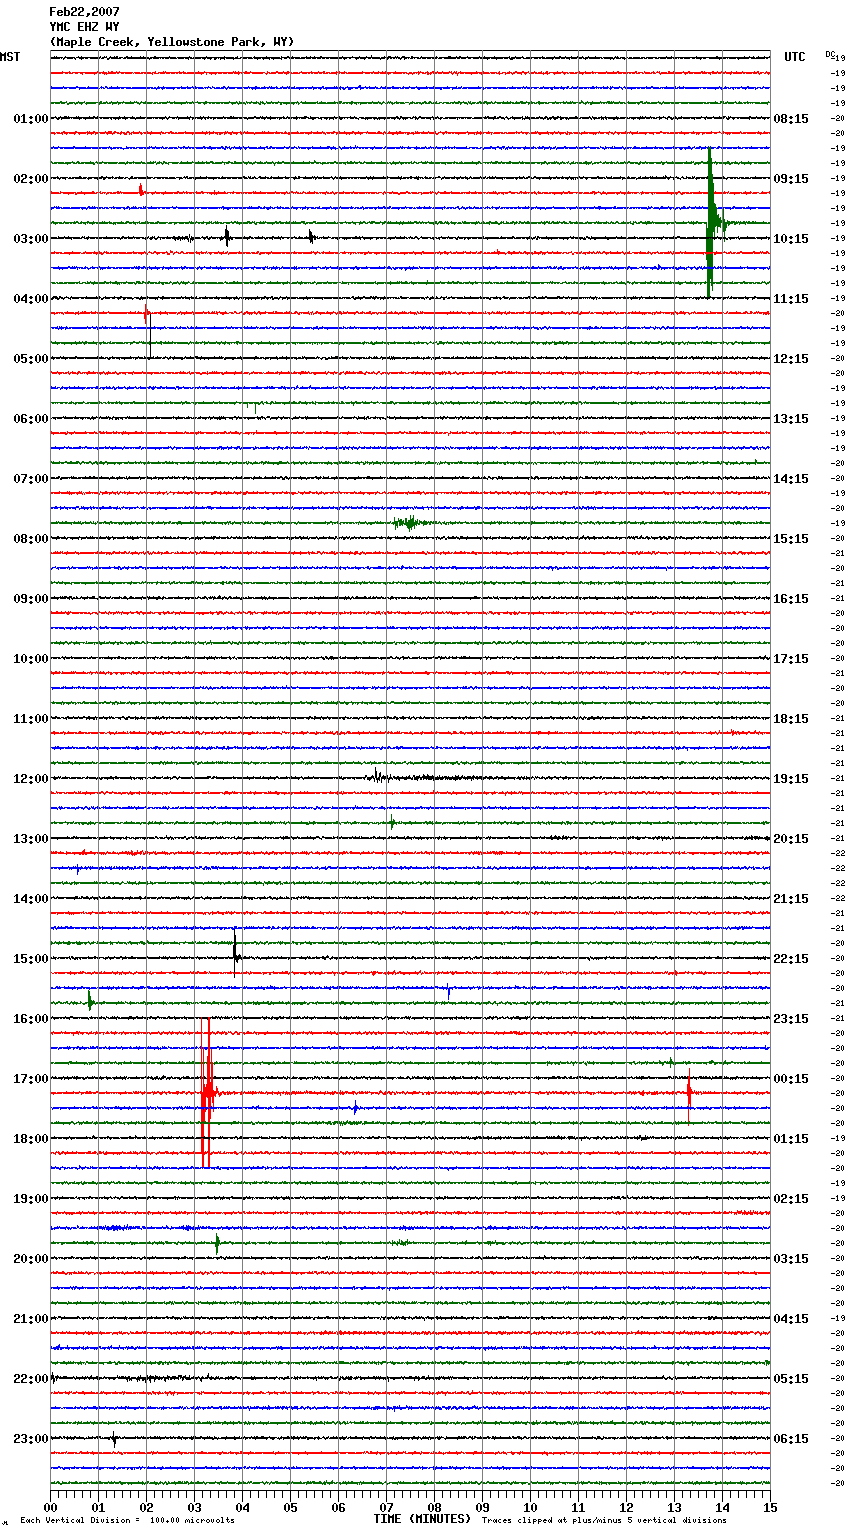
Task: Click the bottom axis tick label 00
Action: [x=50, y=1507]
